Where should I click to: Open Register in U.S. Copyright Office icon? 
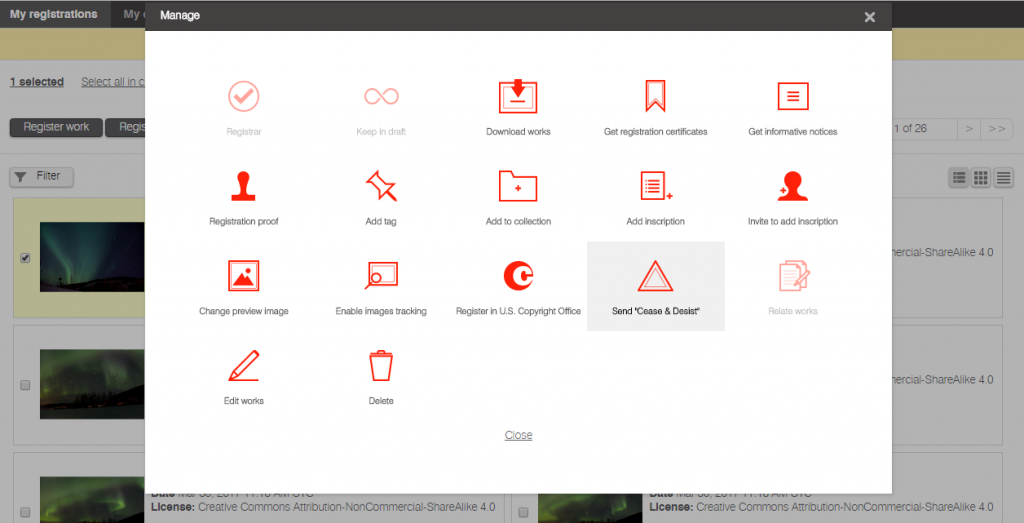pyautogui.click(x=518, y=277)
